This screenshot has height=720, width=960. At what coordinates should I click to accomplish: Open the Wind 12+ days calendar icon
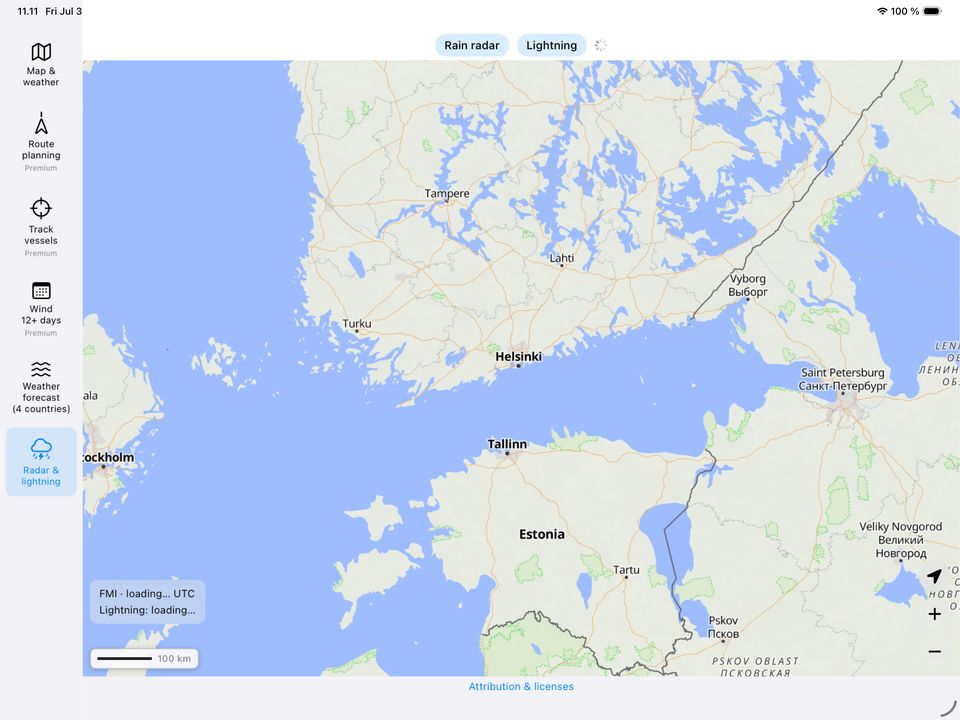tap(41, 290)
